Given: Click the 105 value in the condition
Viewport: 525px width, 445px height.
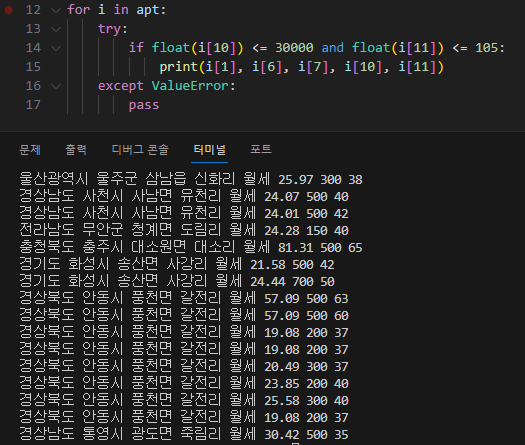Looking at the screenshot, I should click(x=486, y=48).
